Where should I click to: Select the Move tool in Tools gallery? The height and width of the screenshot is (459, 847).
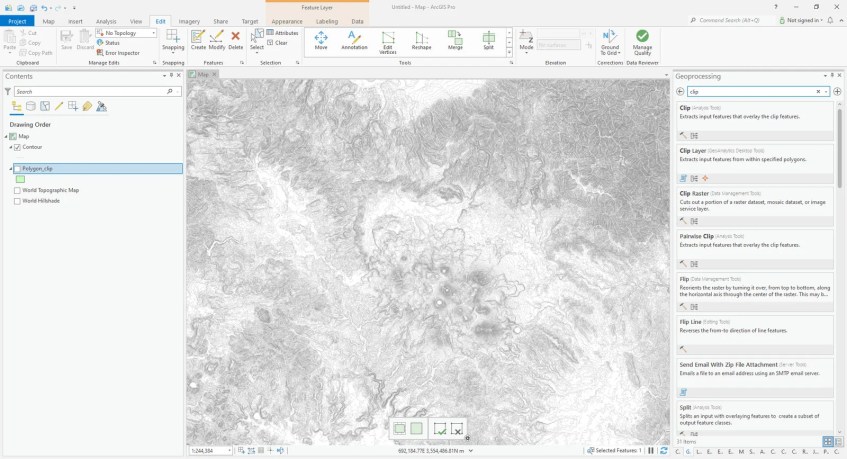click(321, 40)
